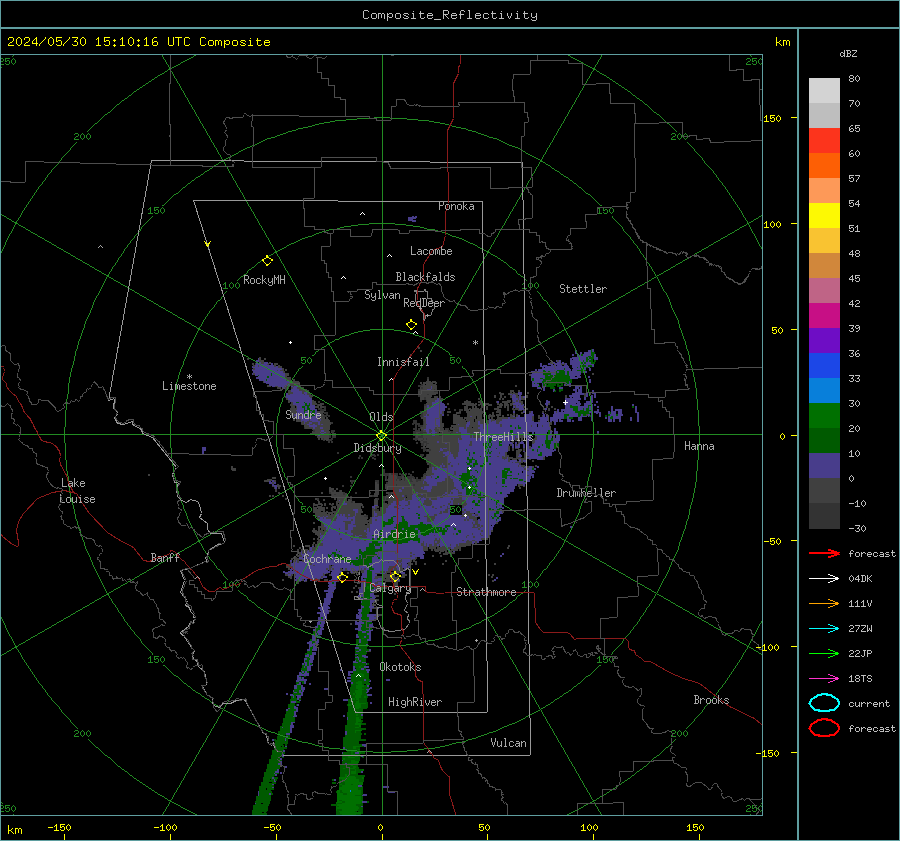Click the Didsbury city label
Image resolution: width=900 pixels, height=841 pixels.
coord(377,448)
